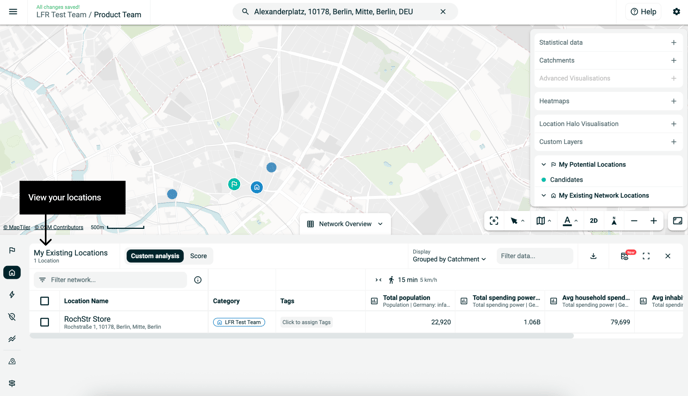Open the new column settings icon
Screen dimensions: 688x396
[x=625, y=256]
